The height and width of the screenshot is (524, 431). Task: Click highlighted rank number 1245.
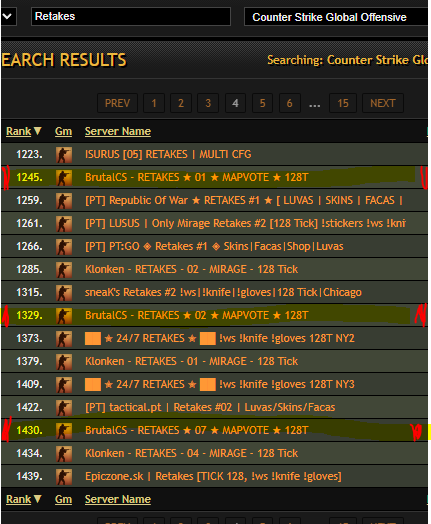pyautogui.click(x=29, y=177)
